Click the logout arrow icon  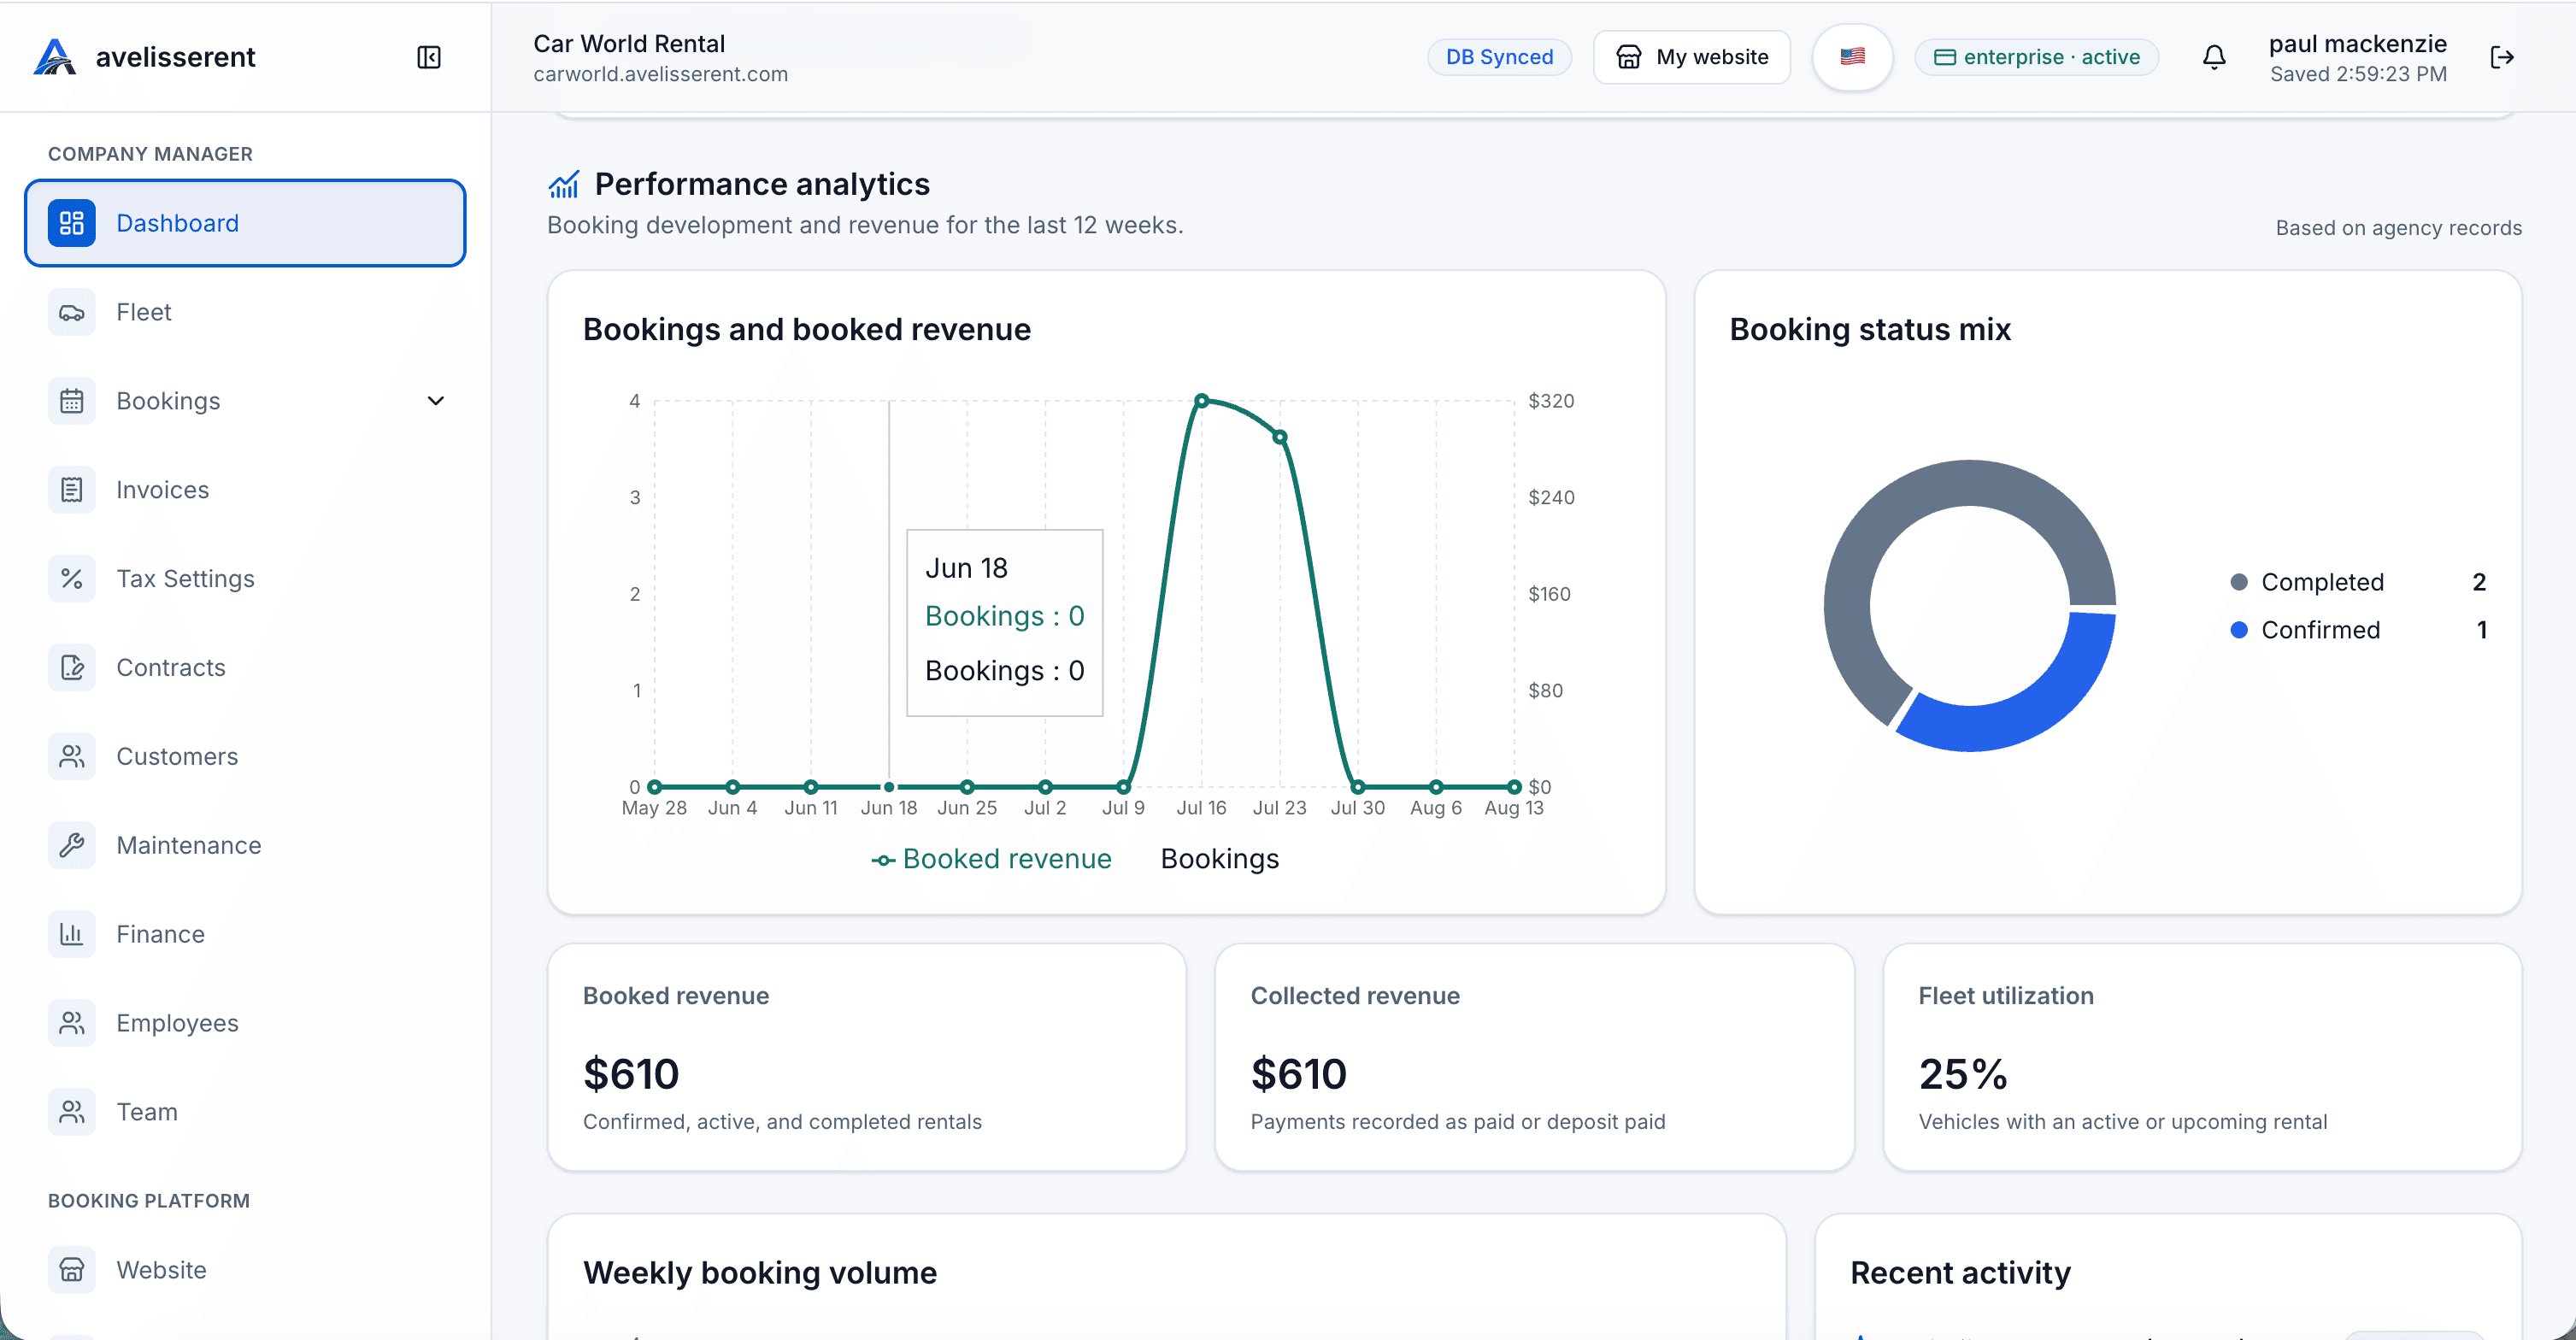[x=2502, y=57]
